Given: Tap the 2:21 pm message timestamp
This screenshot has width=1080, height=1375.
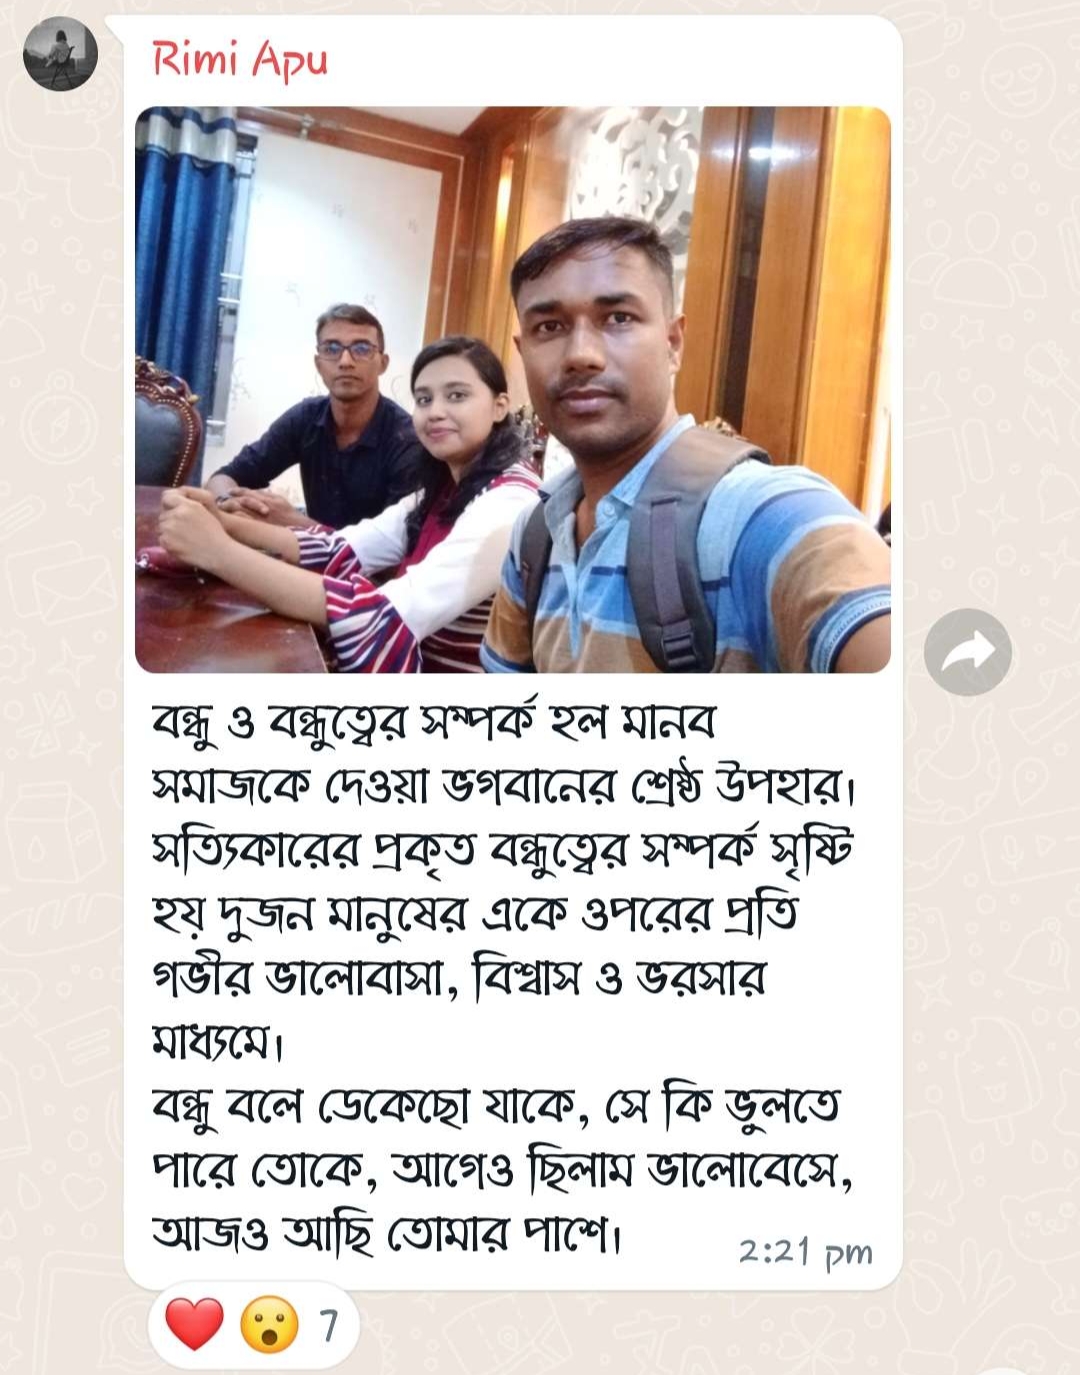Looking at the screenshot, I should (805, 1252).
